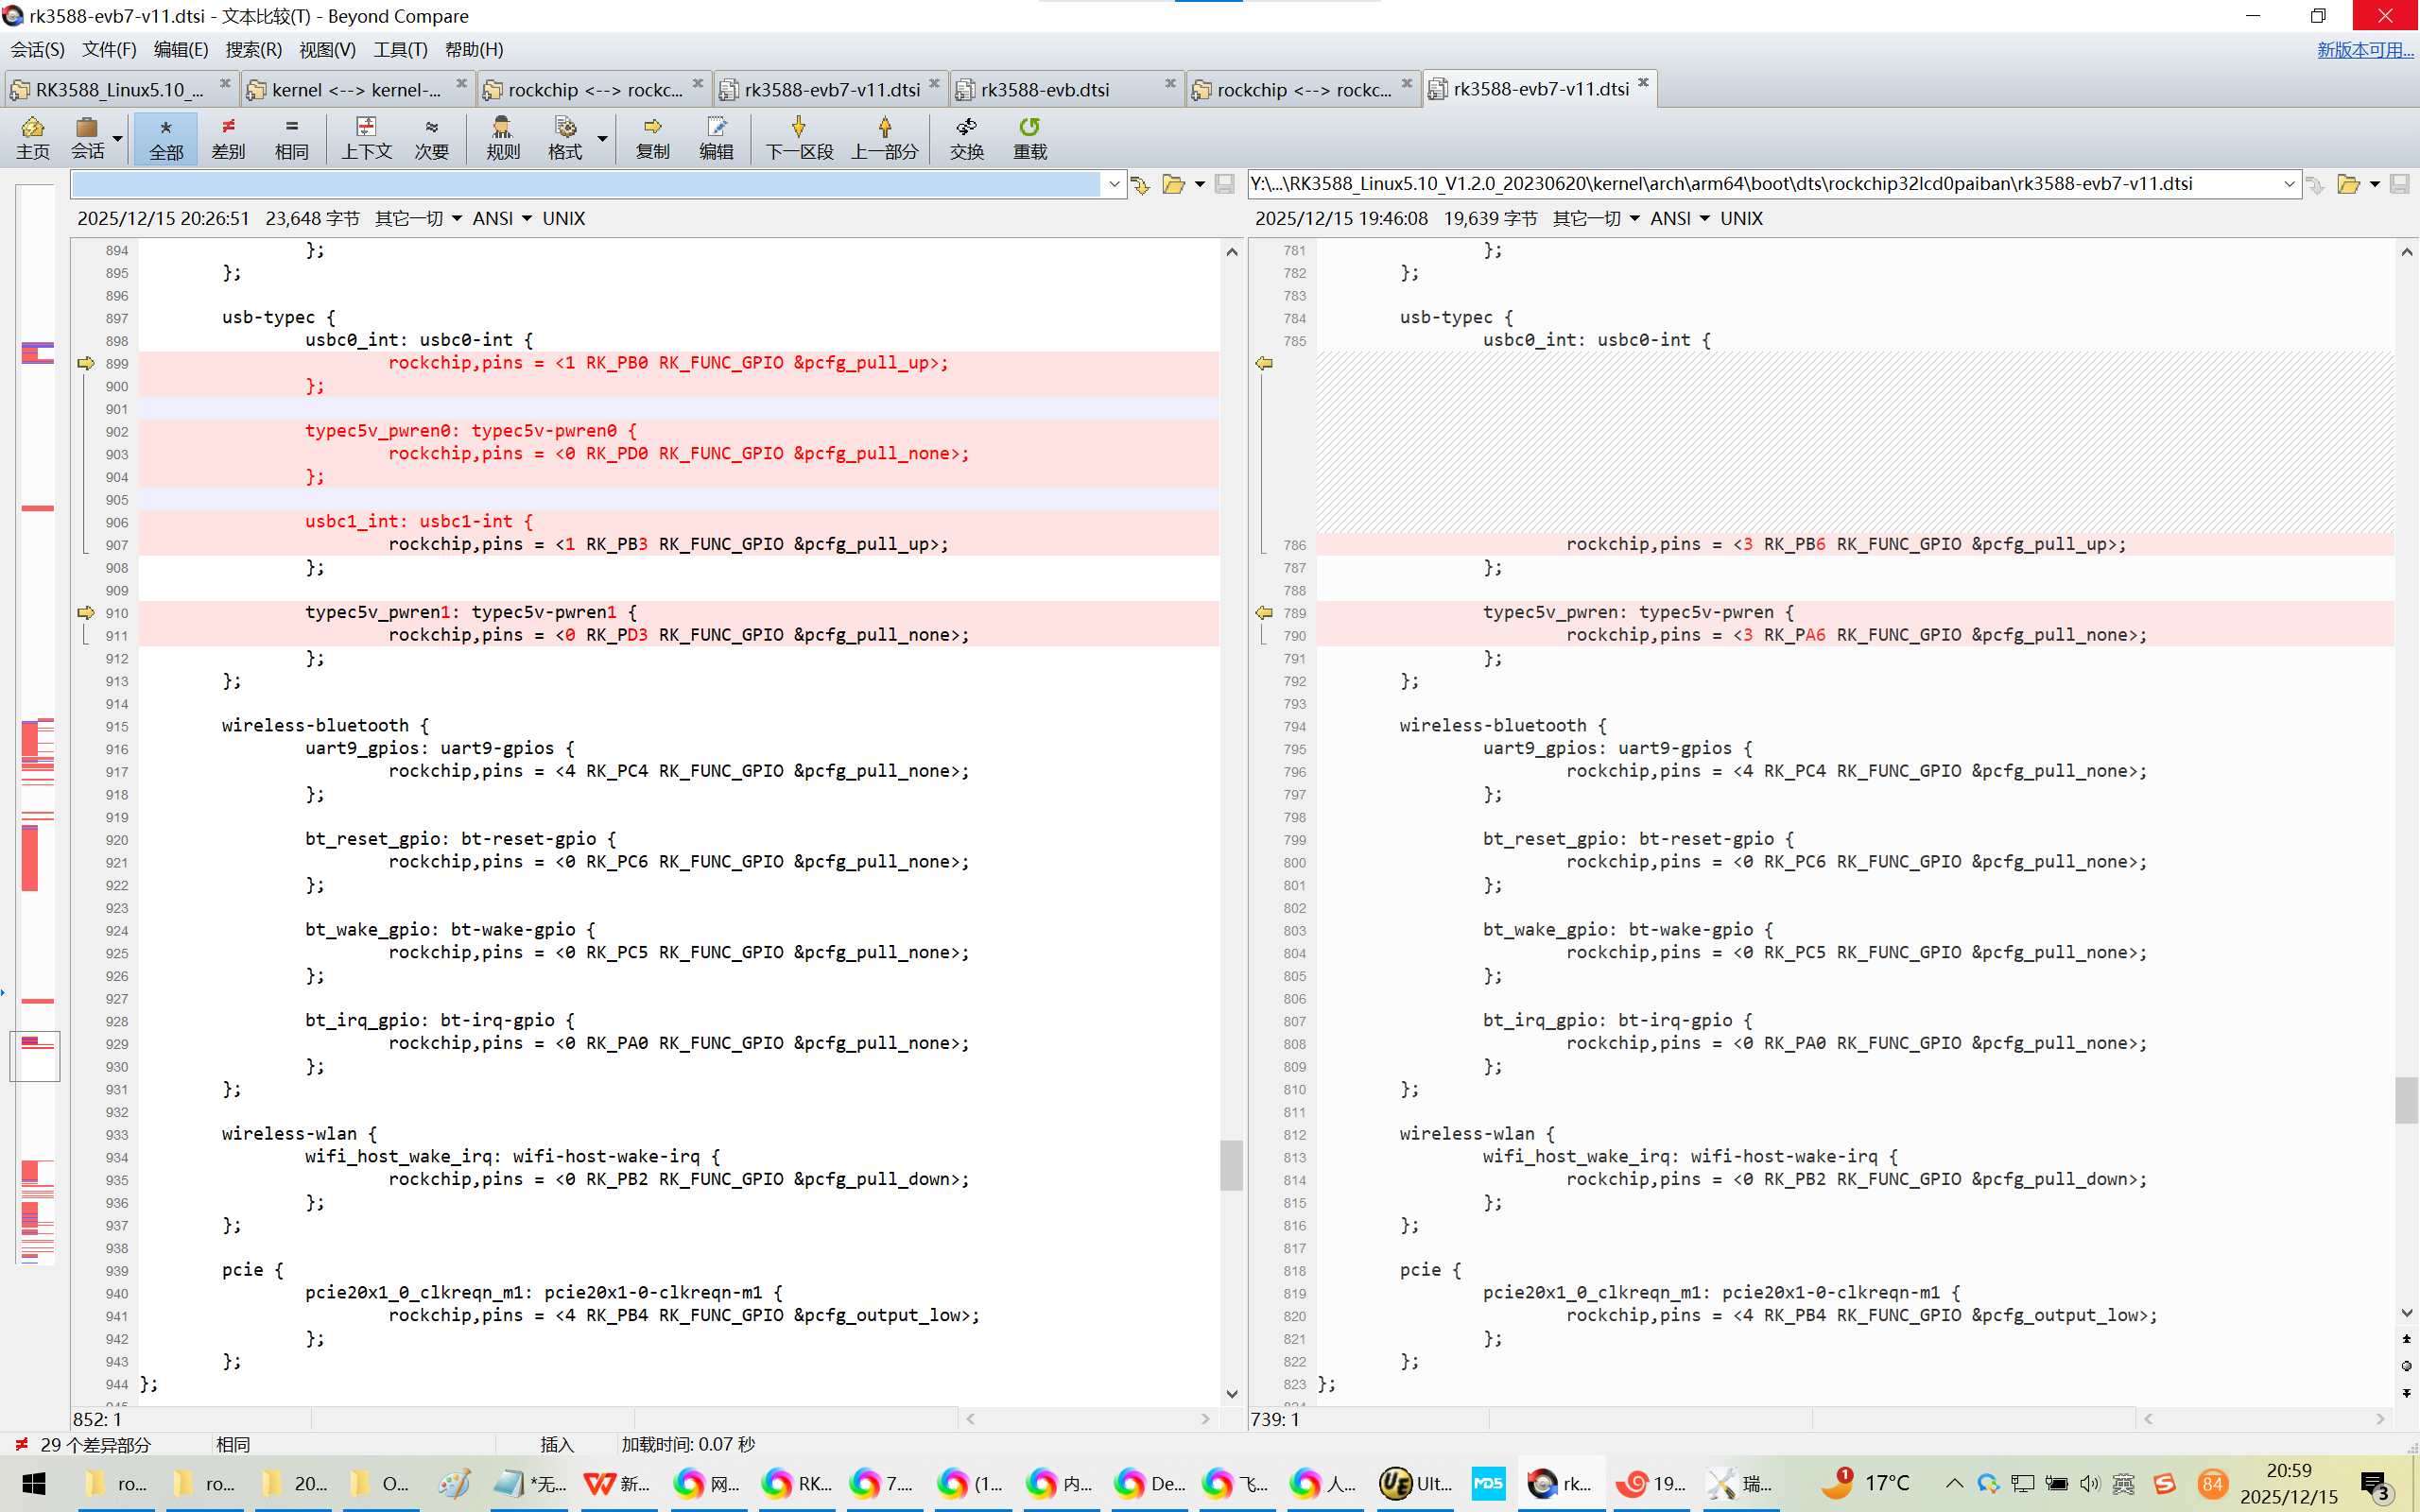The width and height of the screenshot is (2420, 1512).
Task: Toggle Show Differences (差别) filter
Action: tap(228, 137)
